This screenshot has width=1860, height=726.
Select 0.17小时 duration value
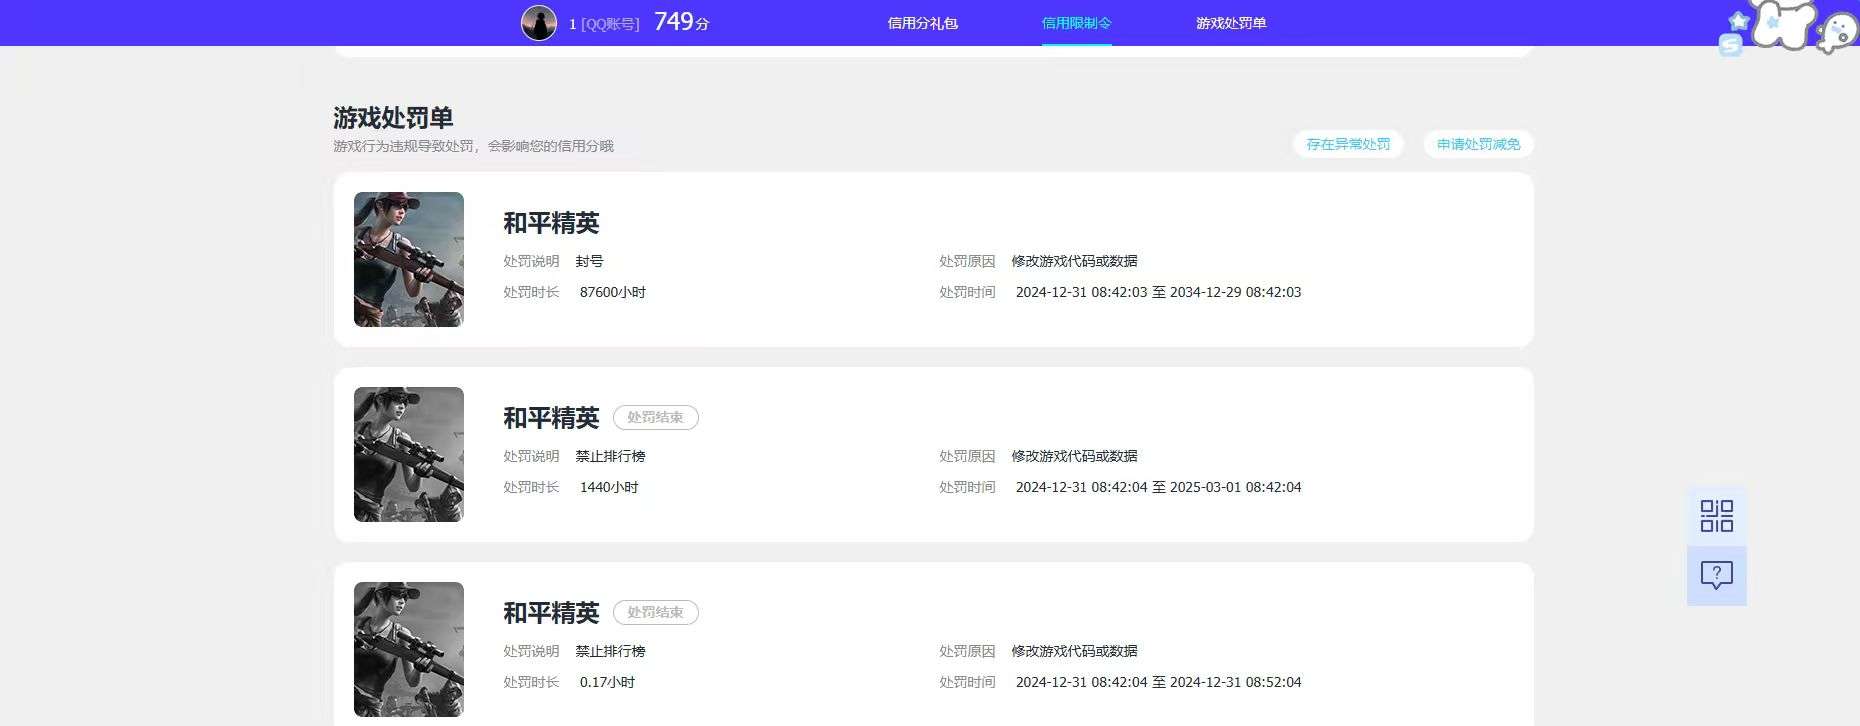[x=607, y=682]
